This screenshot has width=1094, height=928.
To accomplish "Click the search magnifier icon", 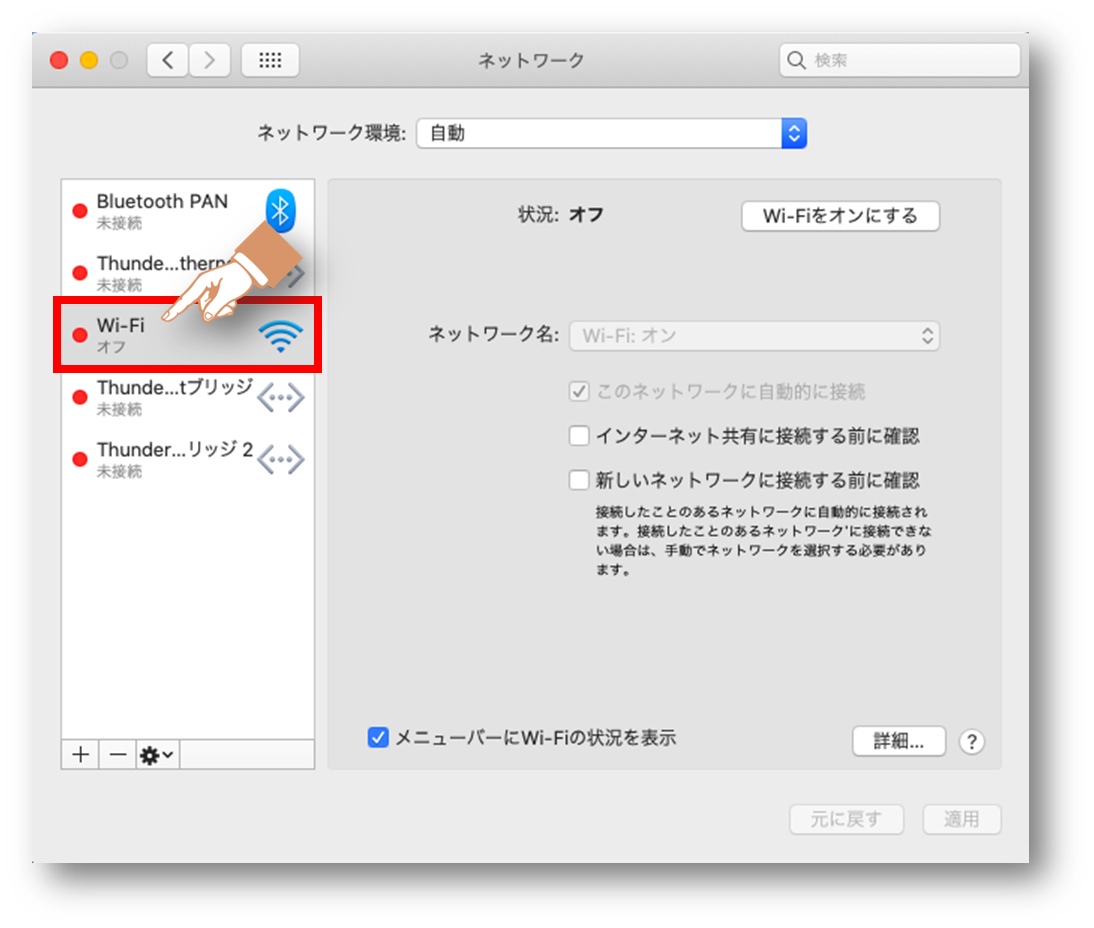I will 796,61.
